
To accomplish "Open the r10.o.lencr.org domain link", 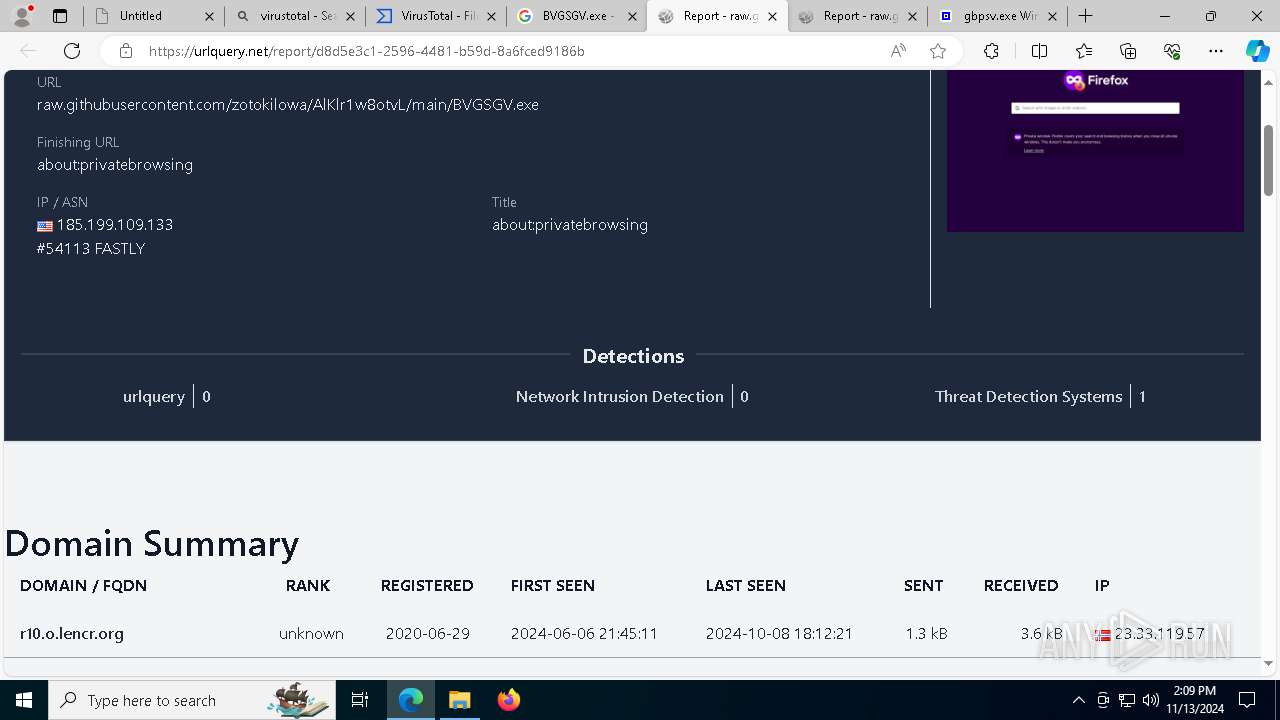I will pos(72,634).
